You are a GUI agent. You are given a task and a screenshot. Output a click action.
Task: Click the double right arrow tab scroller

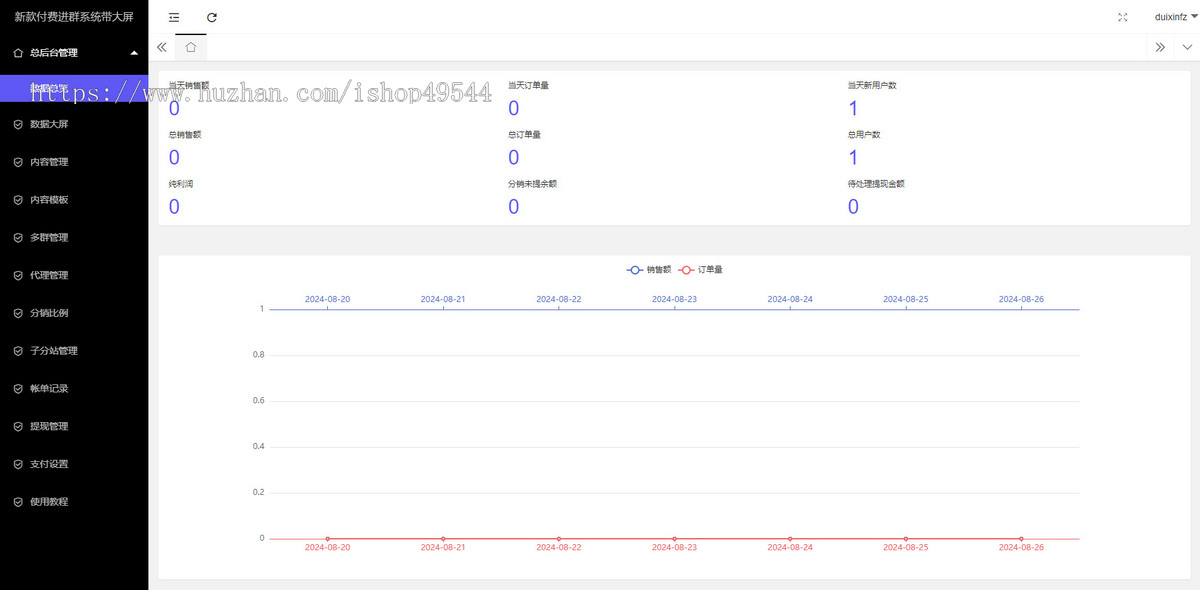(1160, 47)
